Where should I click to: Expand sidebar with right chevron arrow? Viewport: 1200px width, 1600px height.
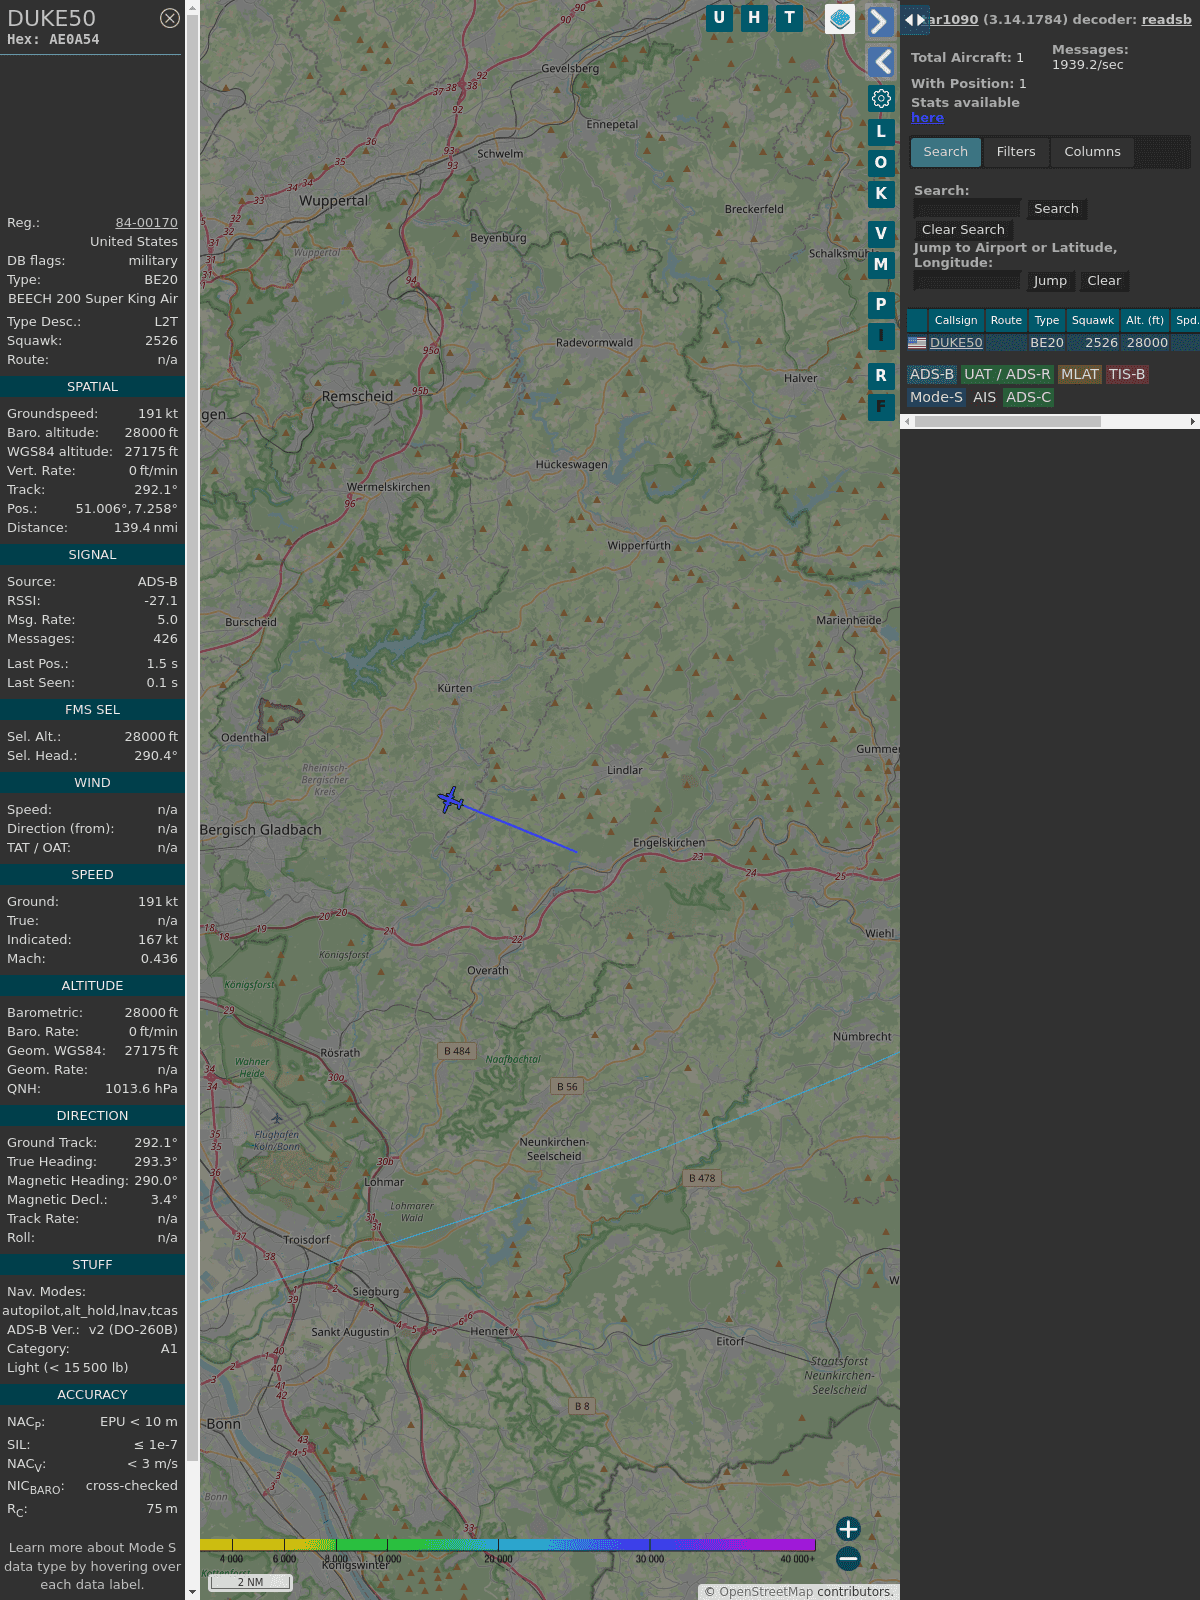point(879,21)
